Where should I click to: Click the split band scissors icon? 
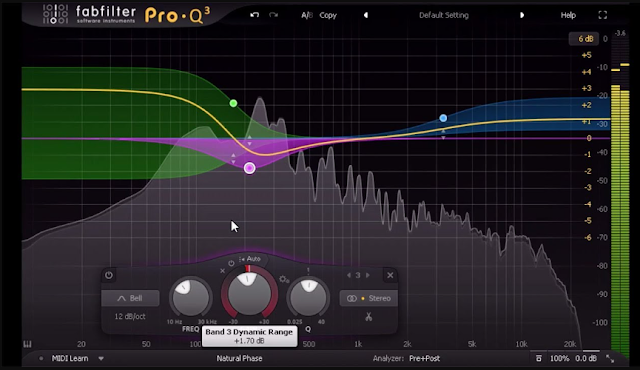(369, 317)
